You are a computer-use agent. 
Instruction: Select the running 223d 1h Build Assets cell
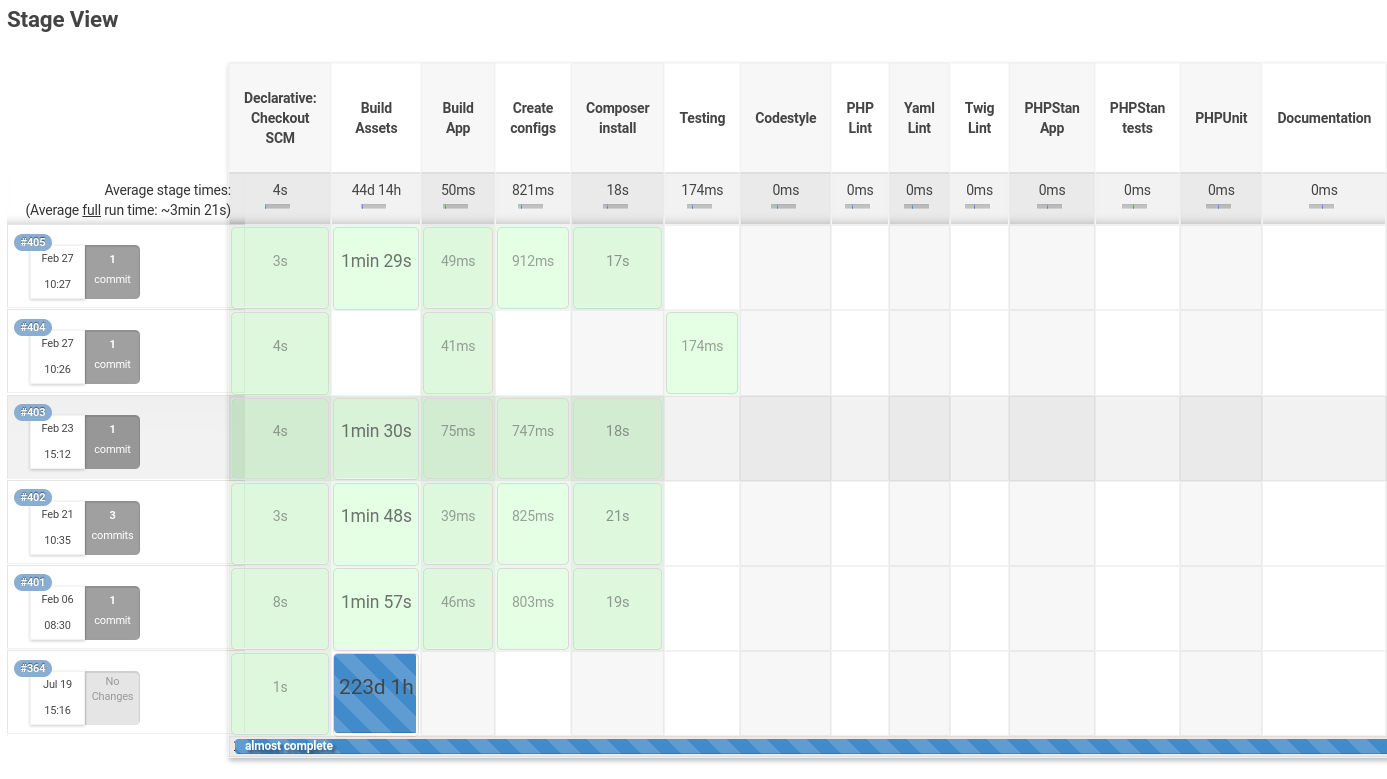tap(375, 693)
